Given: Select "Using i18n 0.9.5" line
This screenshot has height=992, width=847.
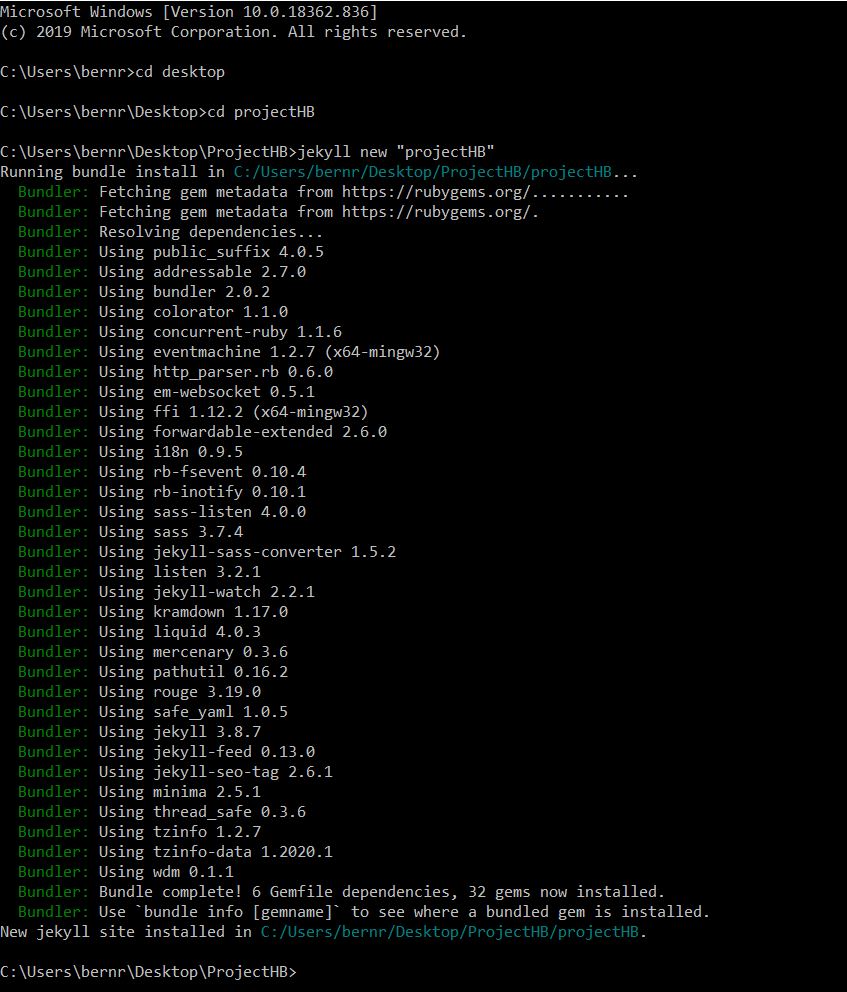Looking at the screenshot, I should coord(130,452).
